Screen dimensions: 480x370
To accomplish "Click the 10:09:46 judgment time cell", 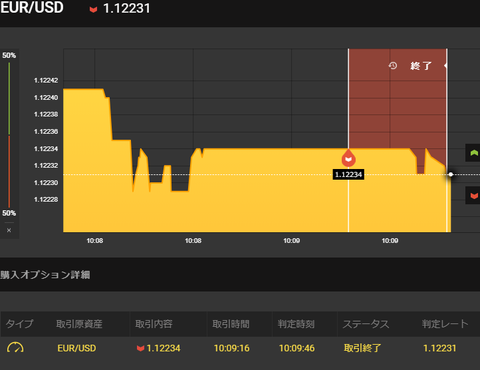I will [297, 348].
